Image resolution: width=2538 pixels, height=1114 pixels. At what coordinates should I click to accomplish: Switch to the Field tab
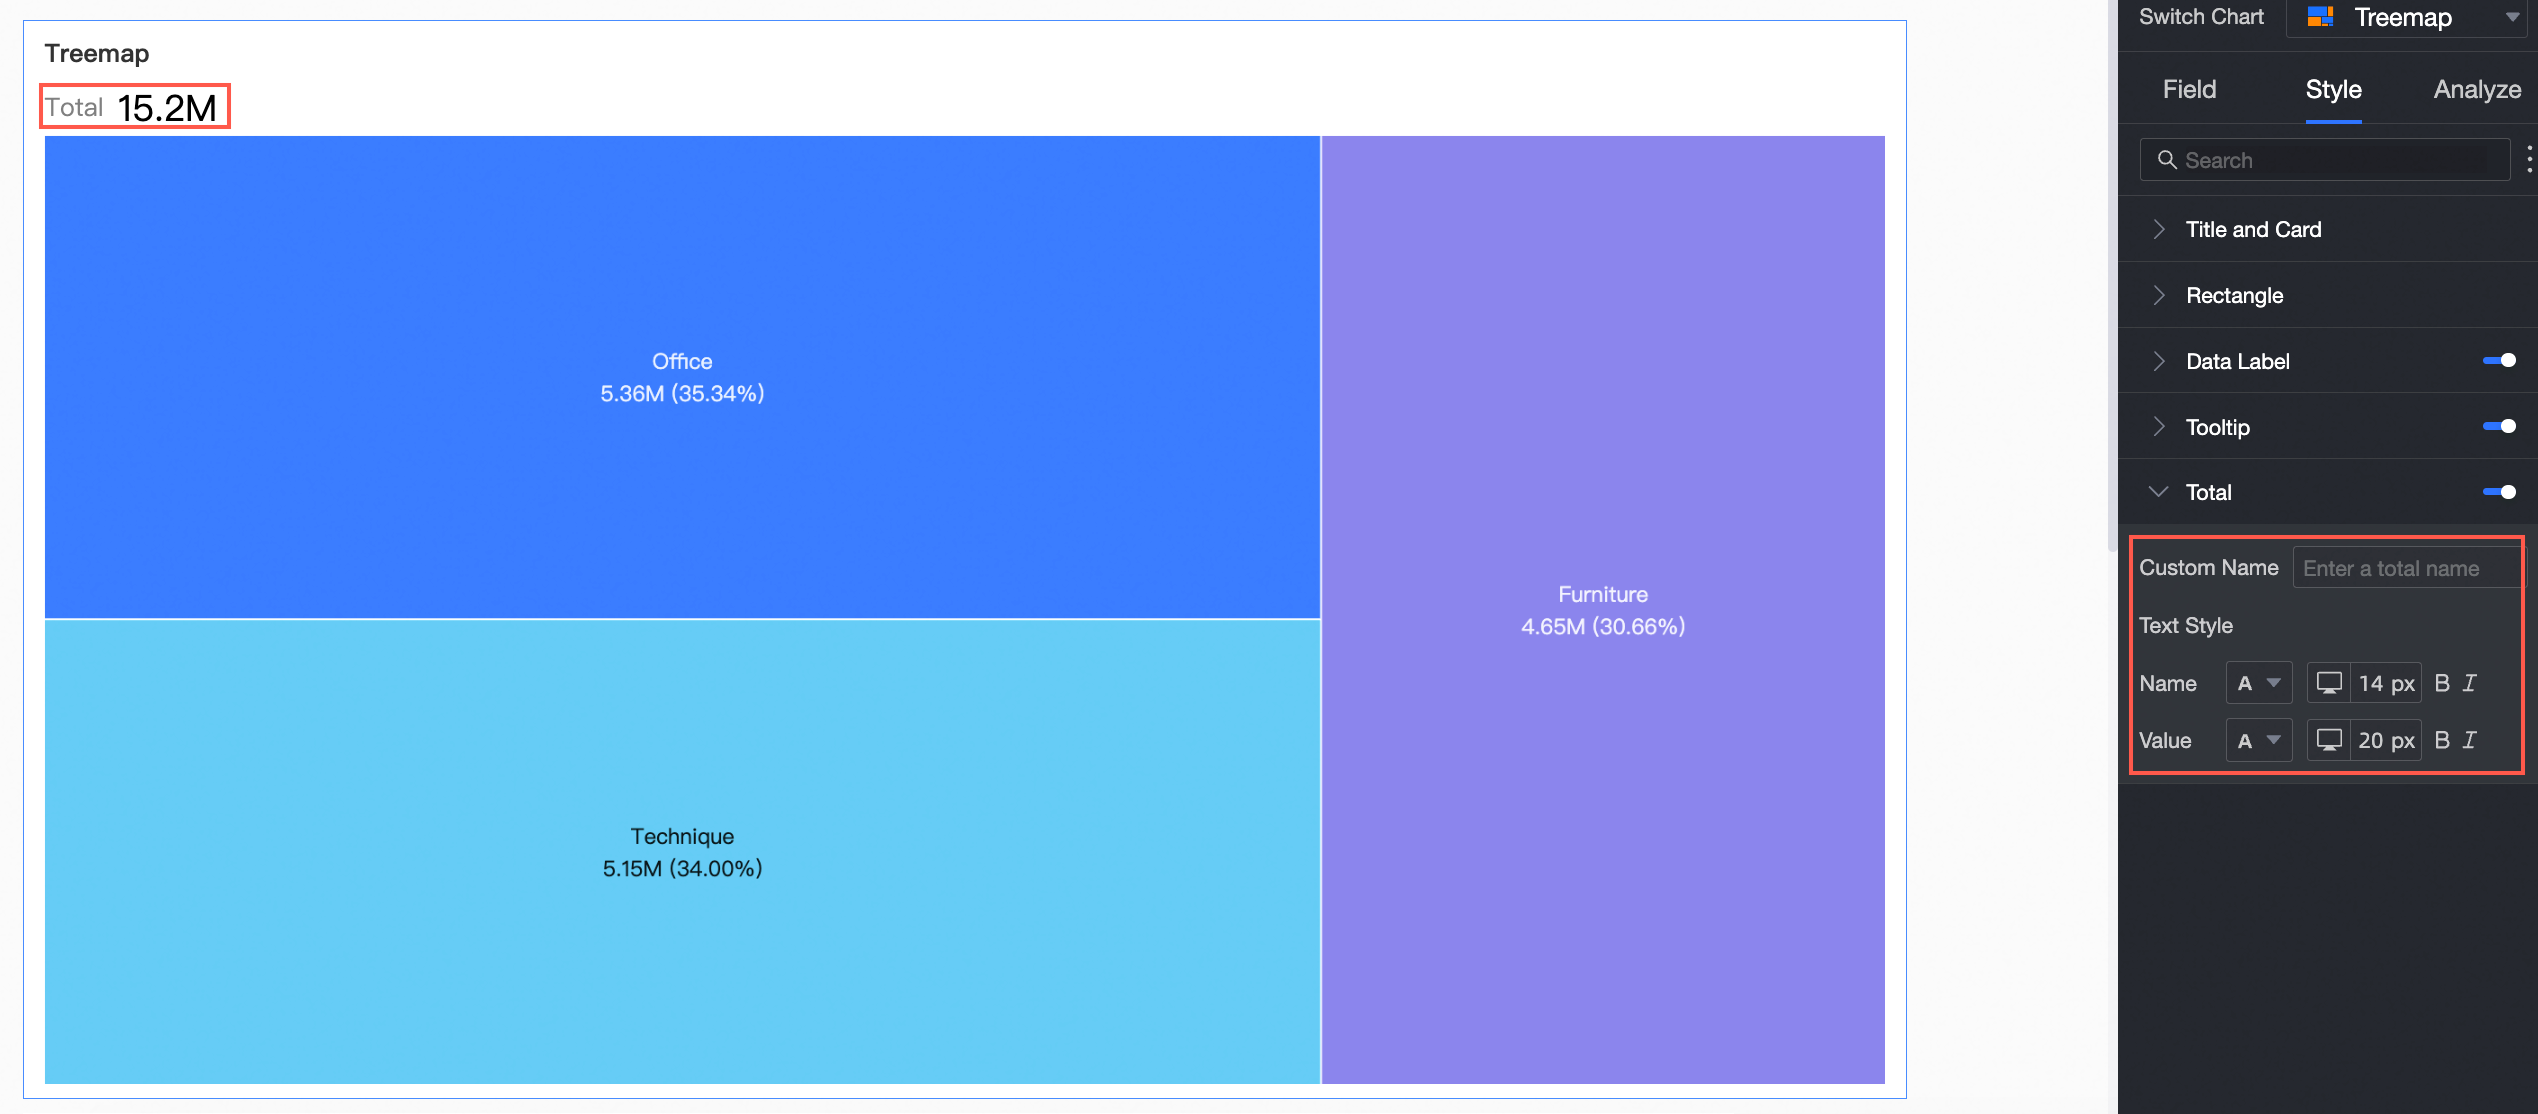(x=2189, y=90)
